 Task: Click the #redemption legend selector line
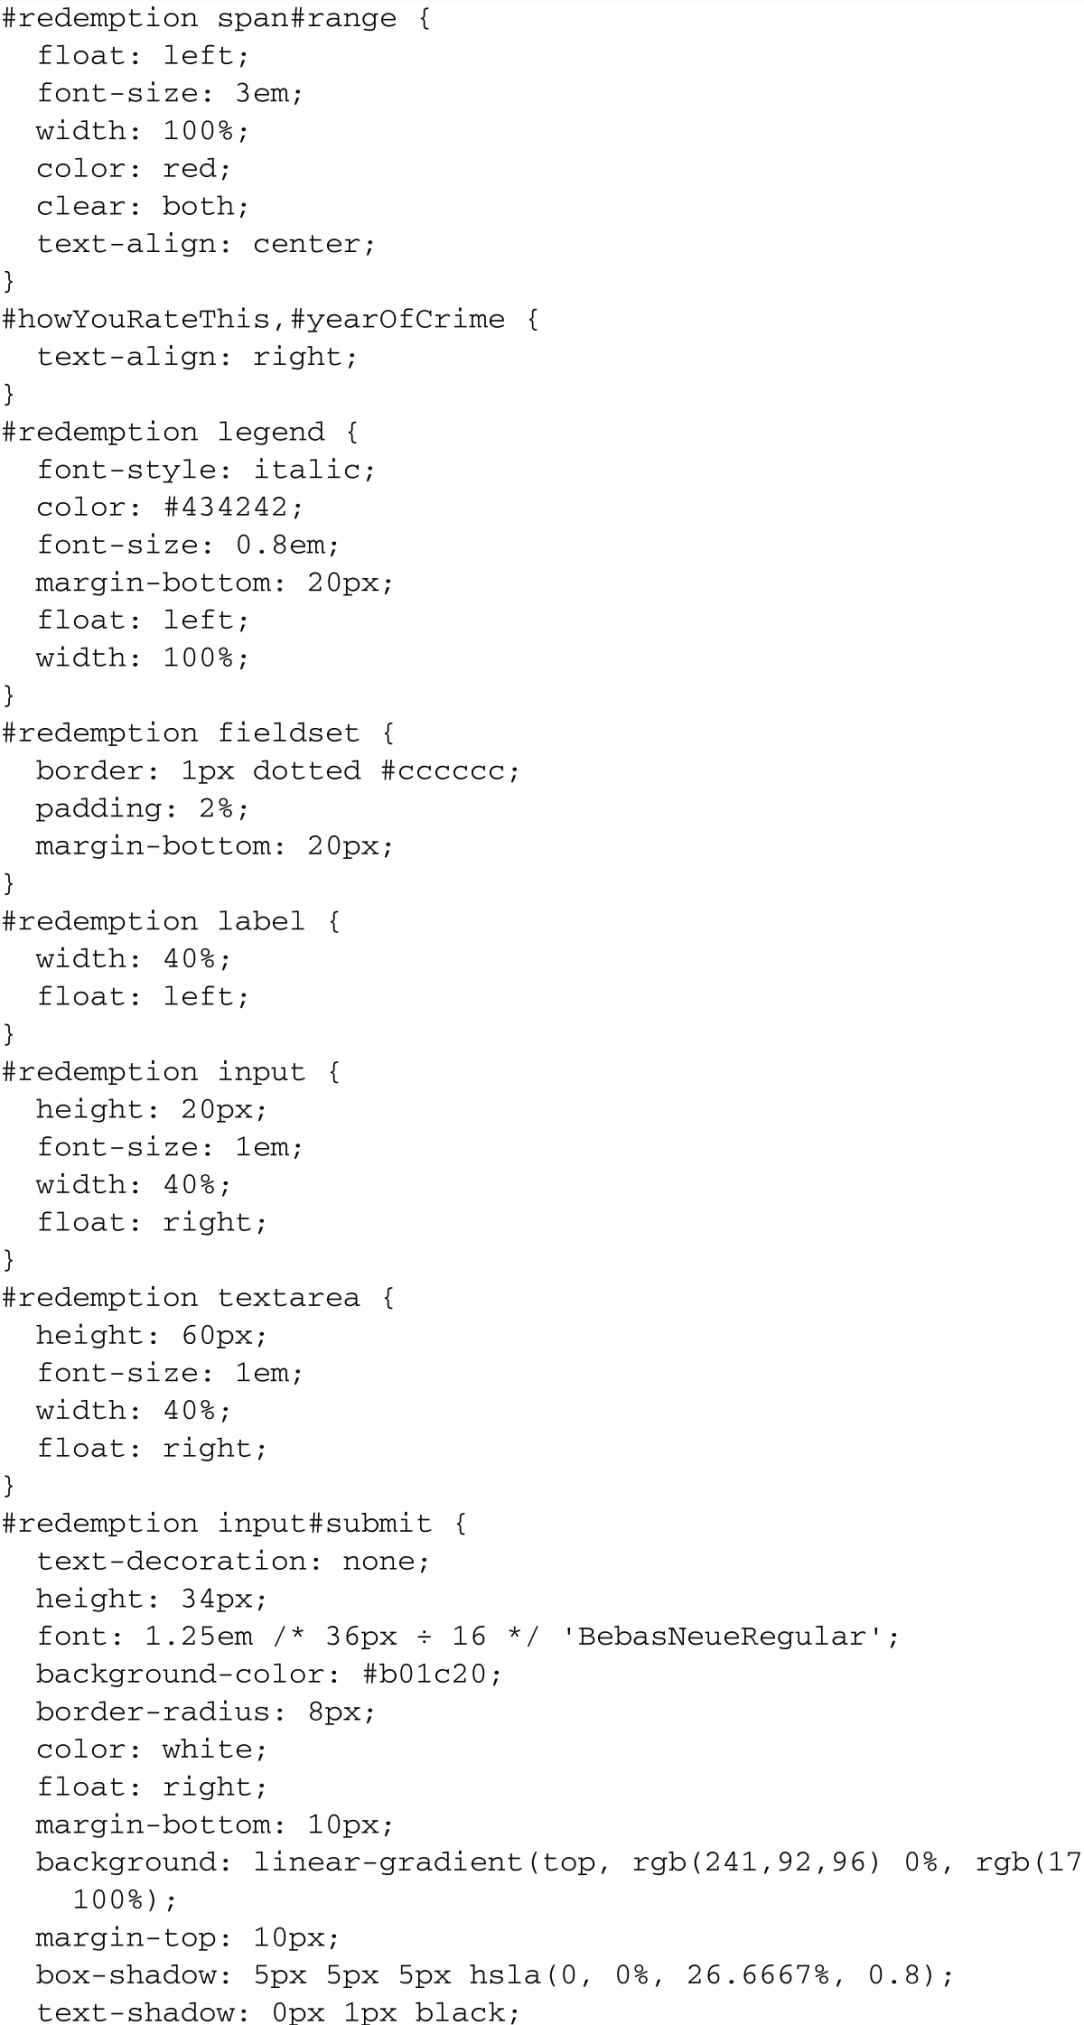[179, 432]
